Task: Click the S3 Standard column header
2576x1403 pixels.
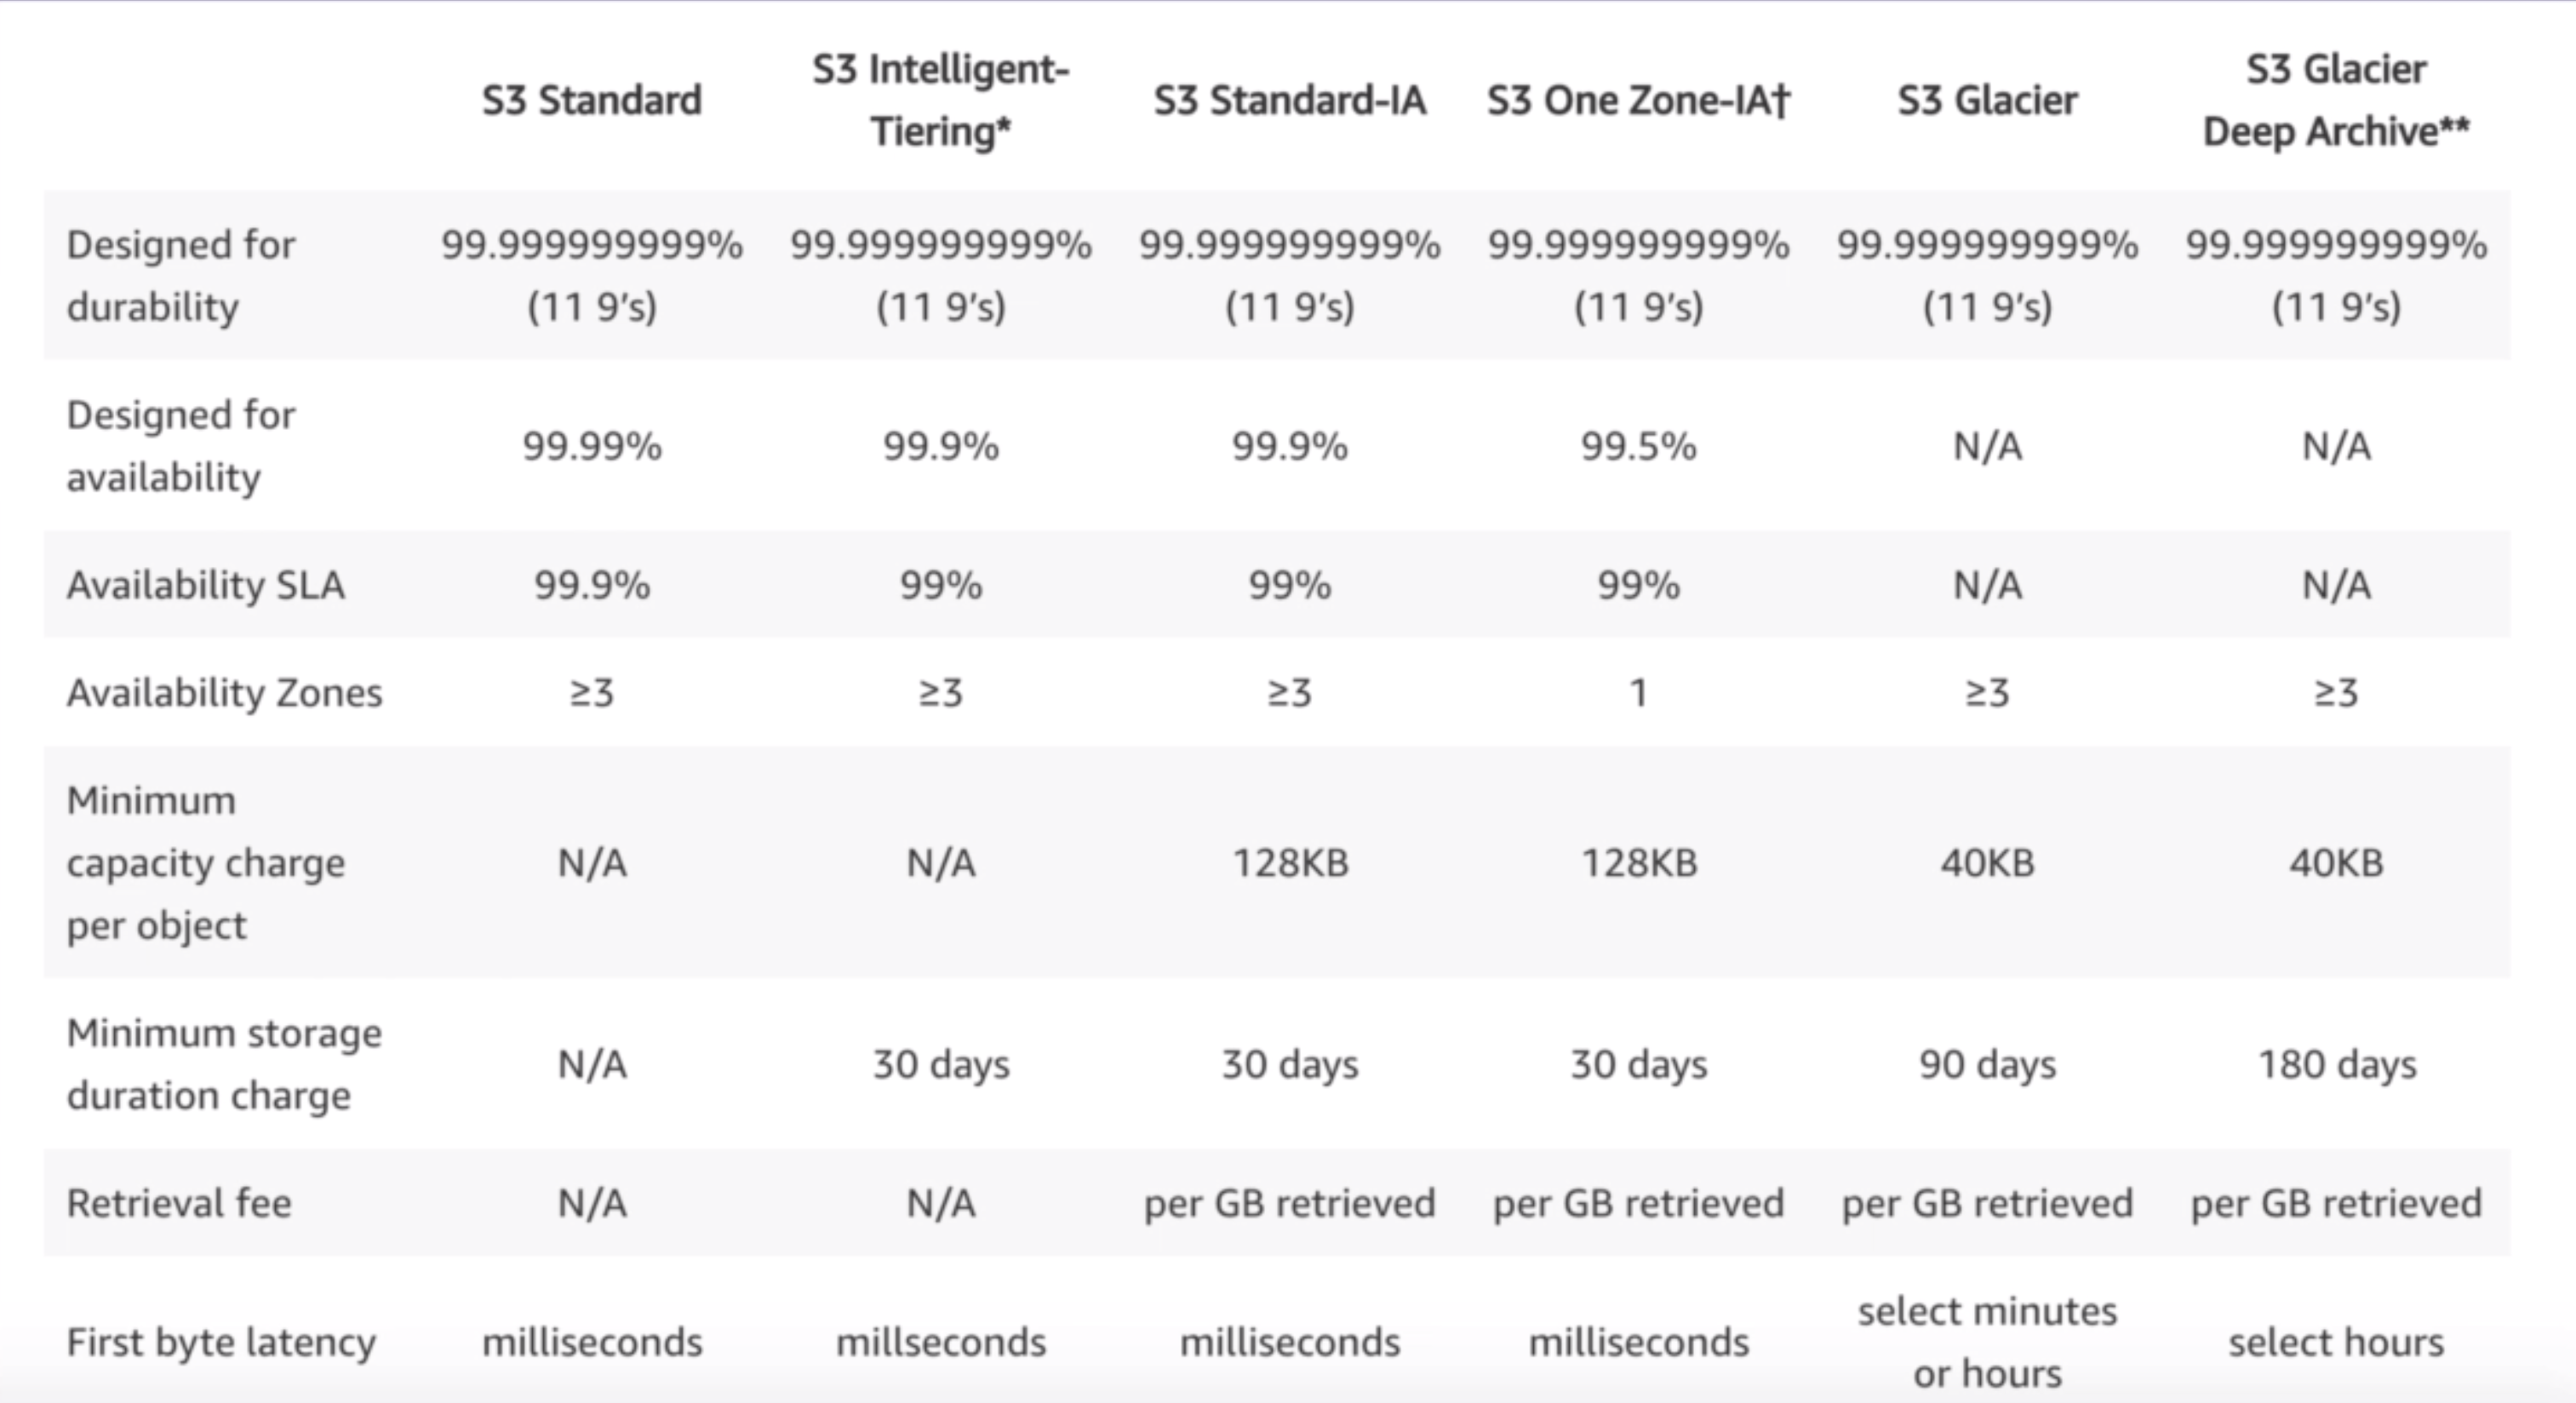Action: pos(592,100)
